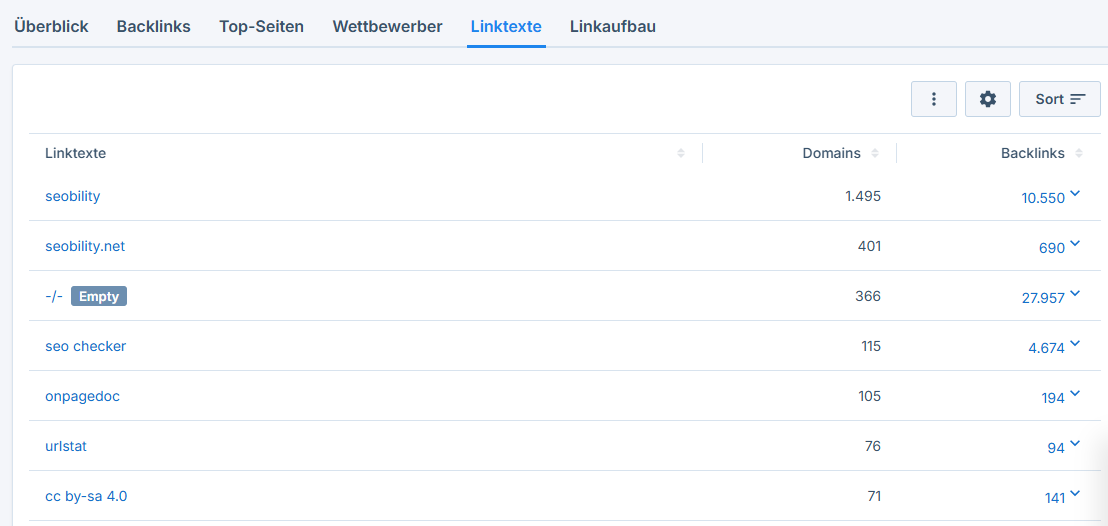Expand backlinks chevron for Empty row

(1075, 293)
